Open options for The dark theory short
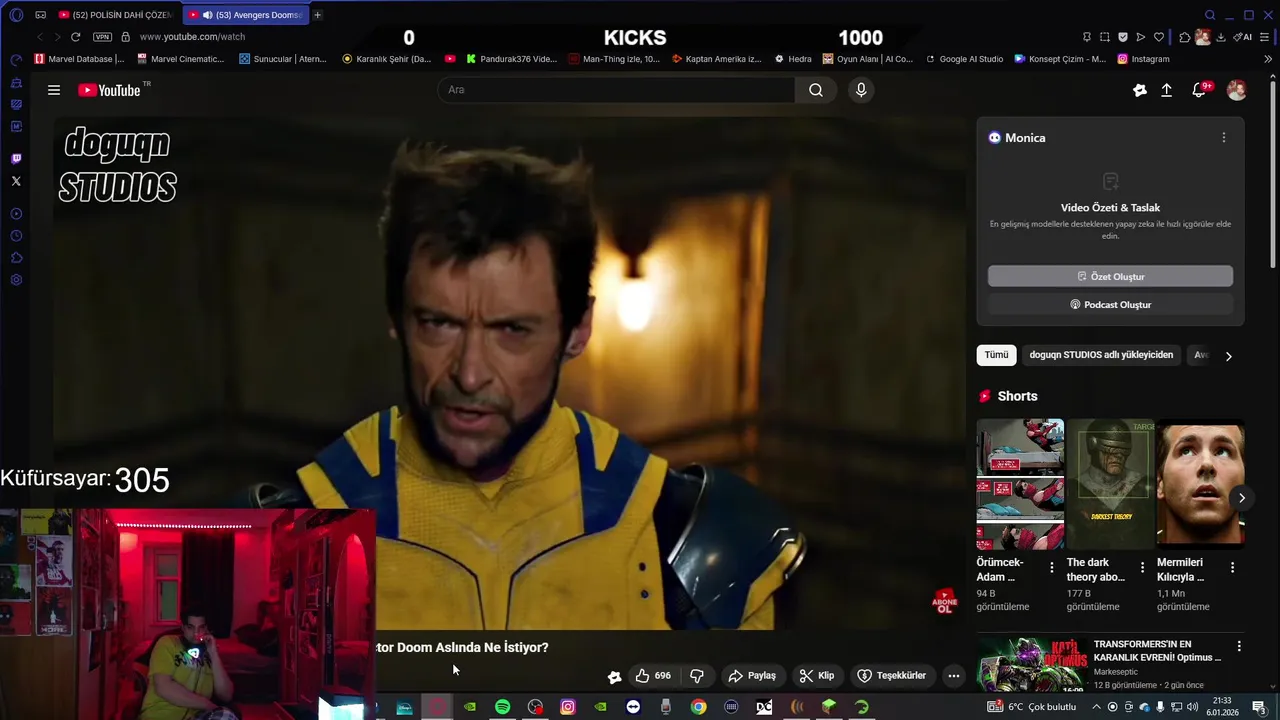This screenshot has width=1280, height=720. coord(1142,568)
